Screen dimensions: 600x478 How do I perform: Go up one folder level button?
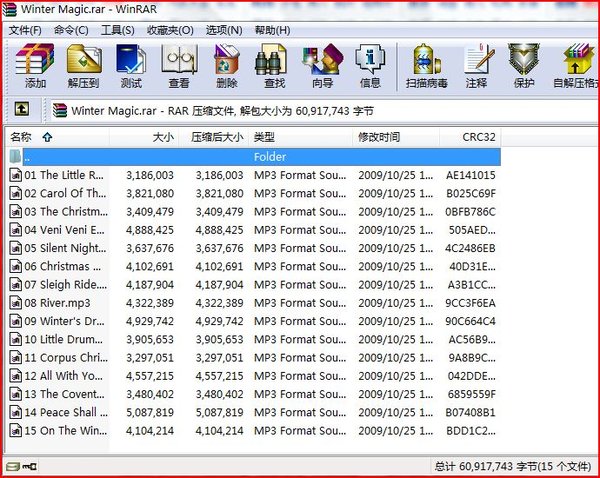click(x=22, y=109)
